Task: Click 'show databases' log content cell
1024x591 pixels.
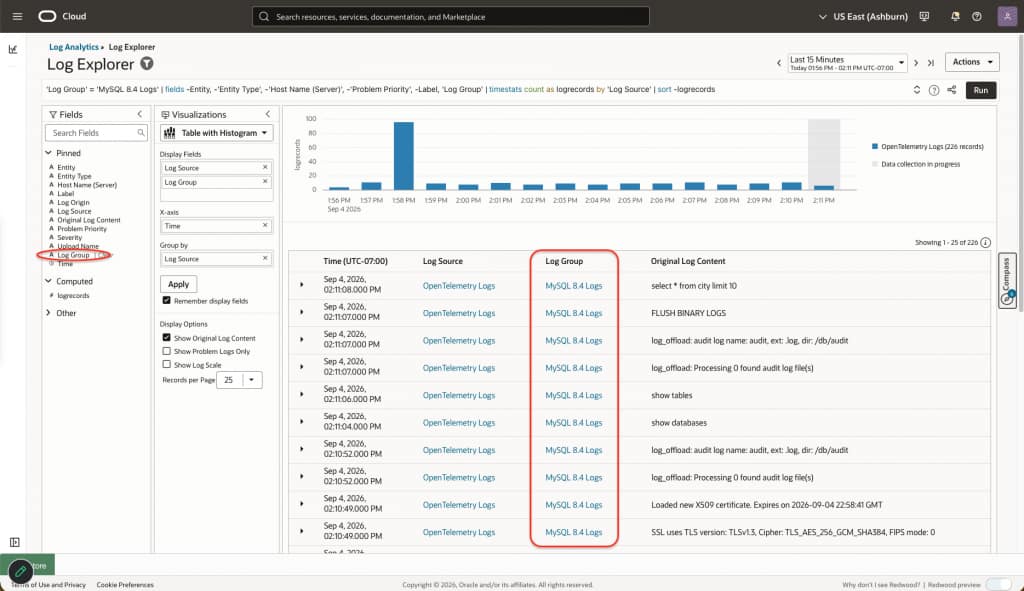Action: tap(679, 423)
